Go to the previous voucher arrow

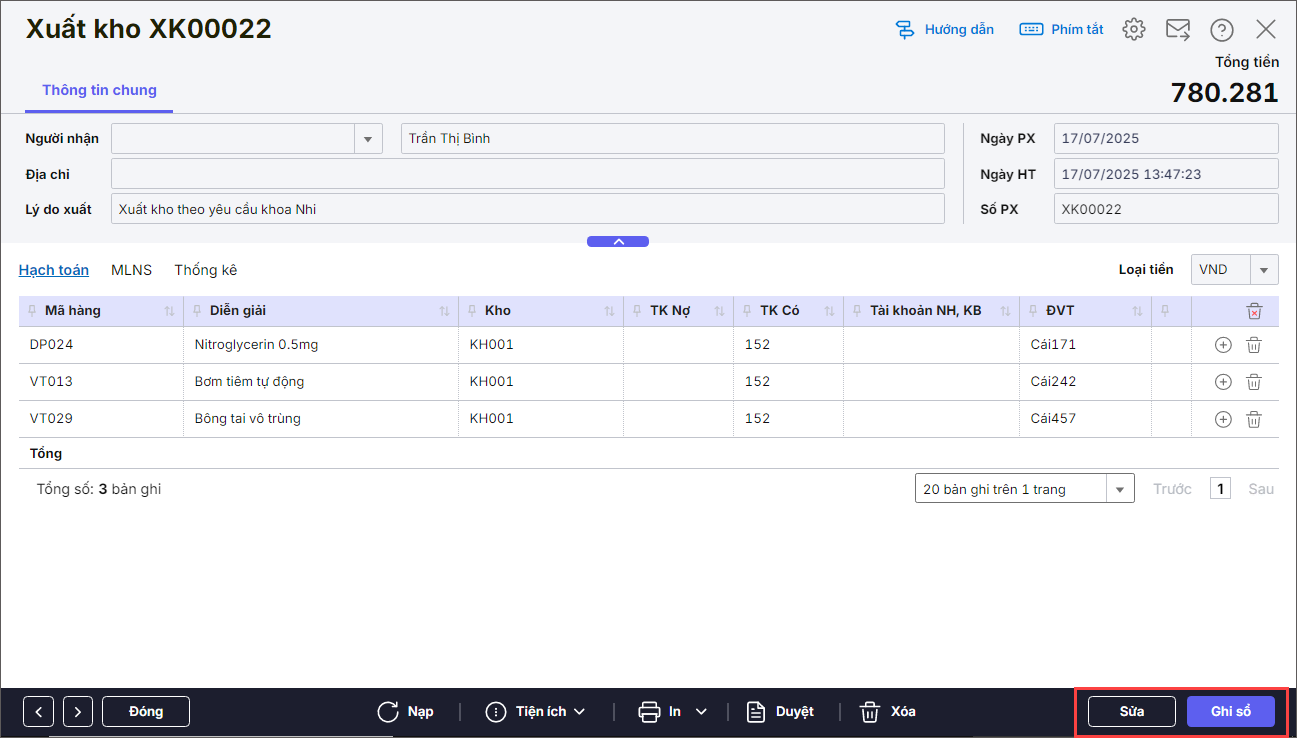point(38,712)
